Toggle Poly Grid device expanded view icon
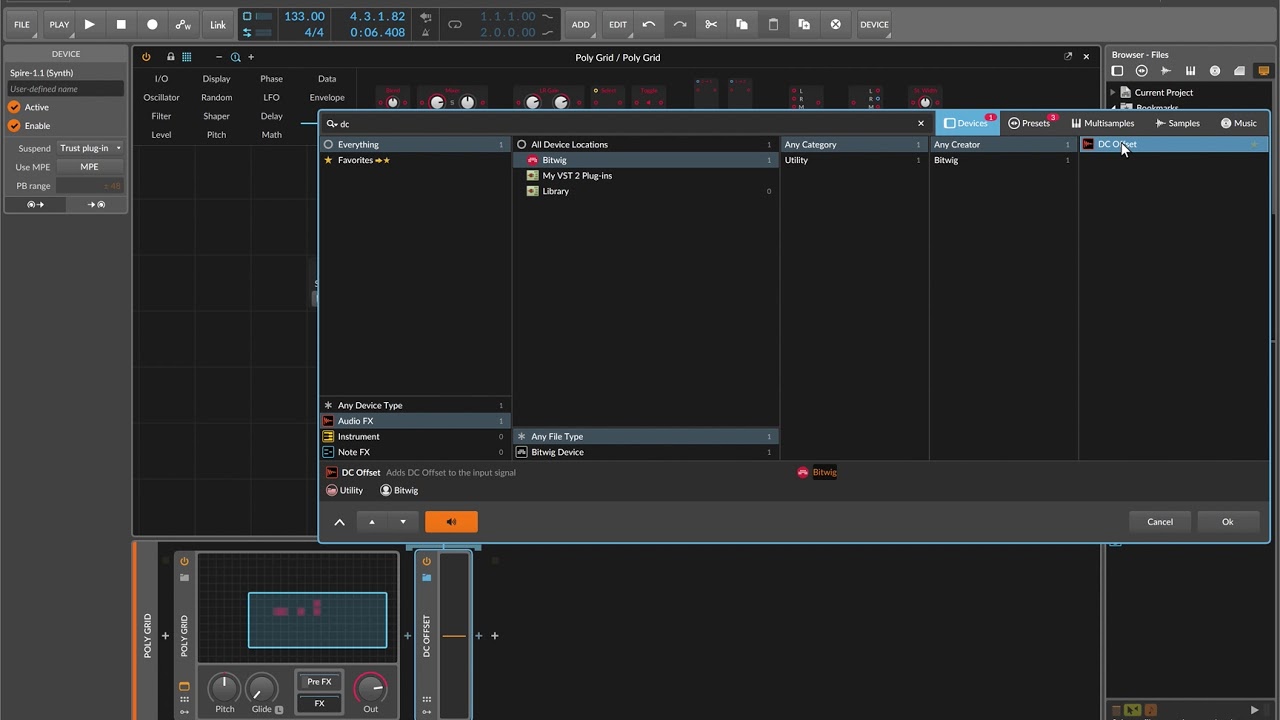Screen dimensions: 1280x720 coord(184,687)
